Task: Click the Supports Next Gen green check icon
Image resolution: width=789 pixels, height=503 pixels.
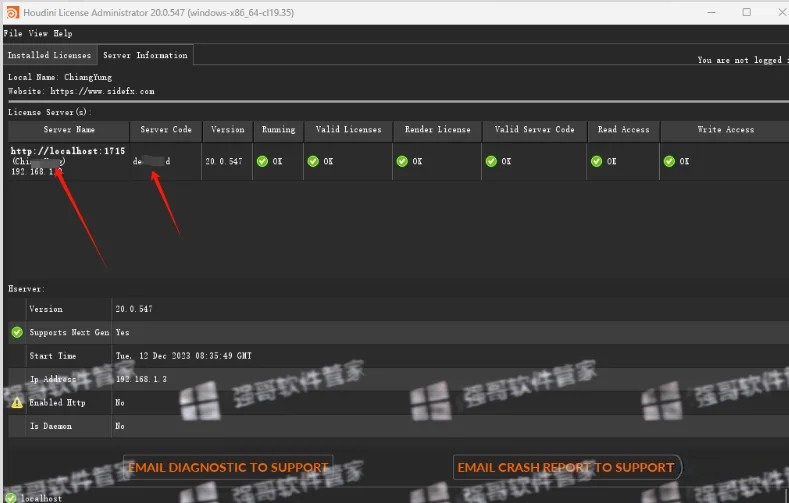Action: pos(17,332)
